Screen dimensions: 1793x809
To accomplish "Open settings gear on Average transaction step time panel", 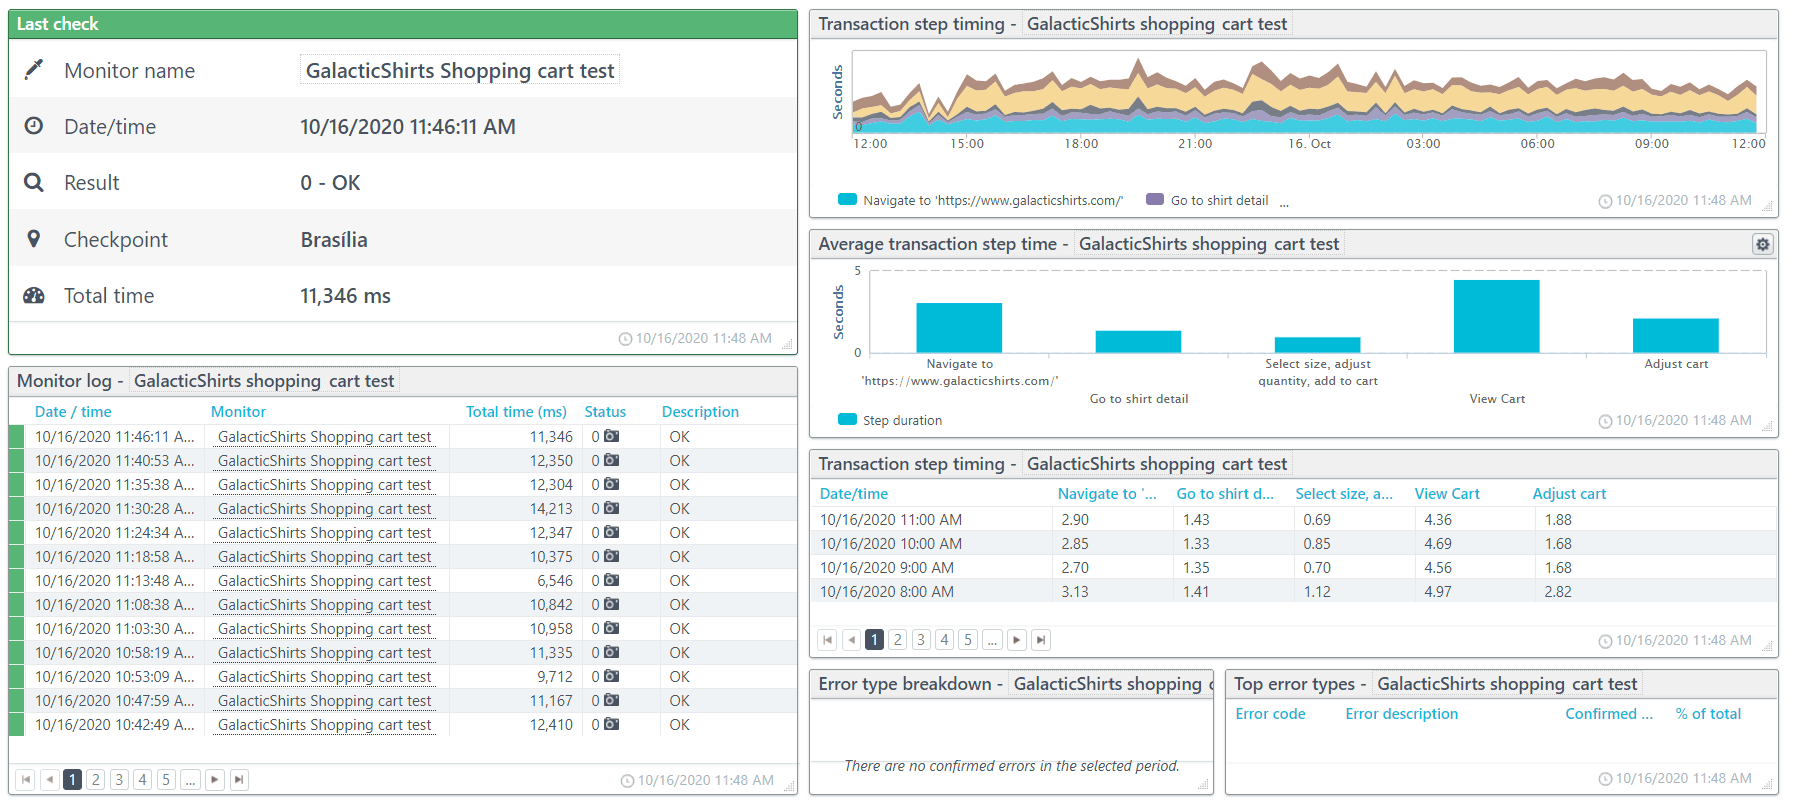I will (x=1762, y=244).
